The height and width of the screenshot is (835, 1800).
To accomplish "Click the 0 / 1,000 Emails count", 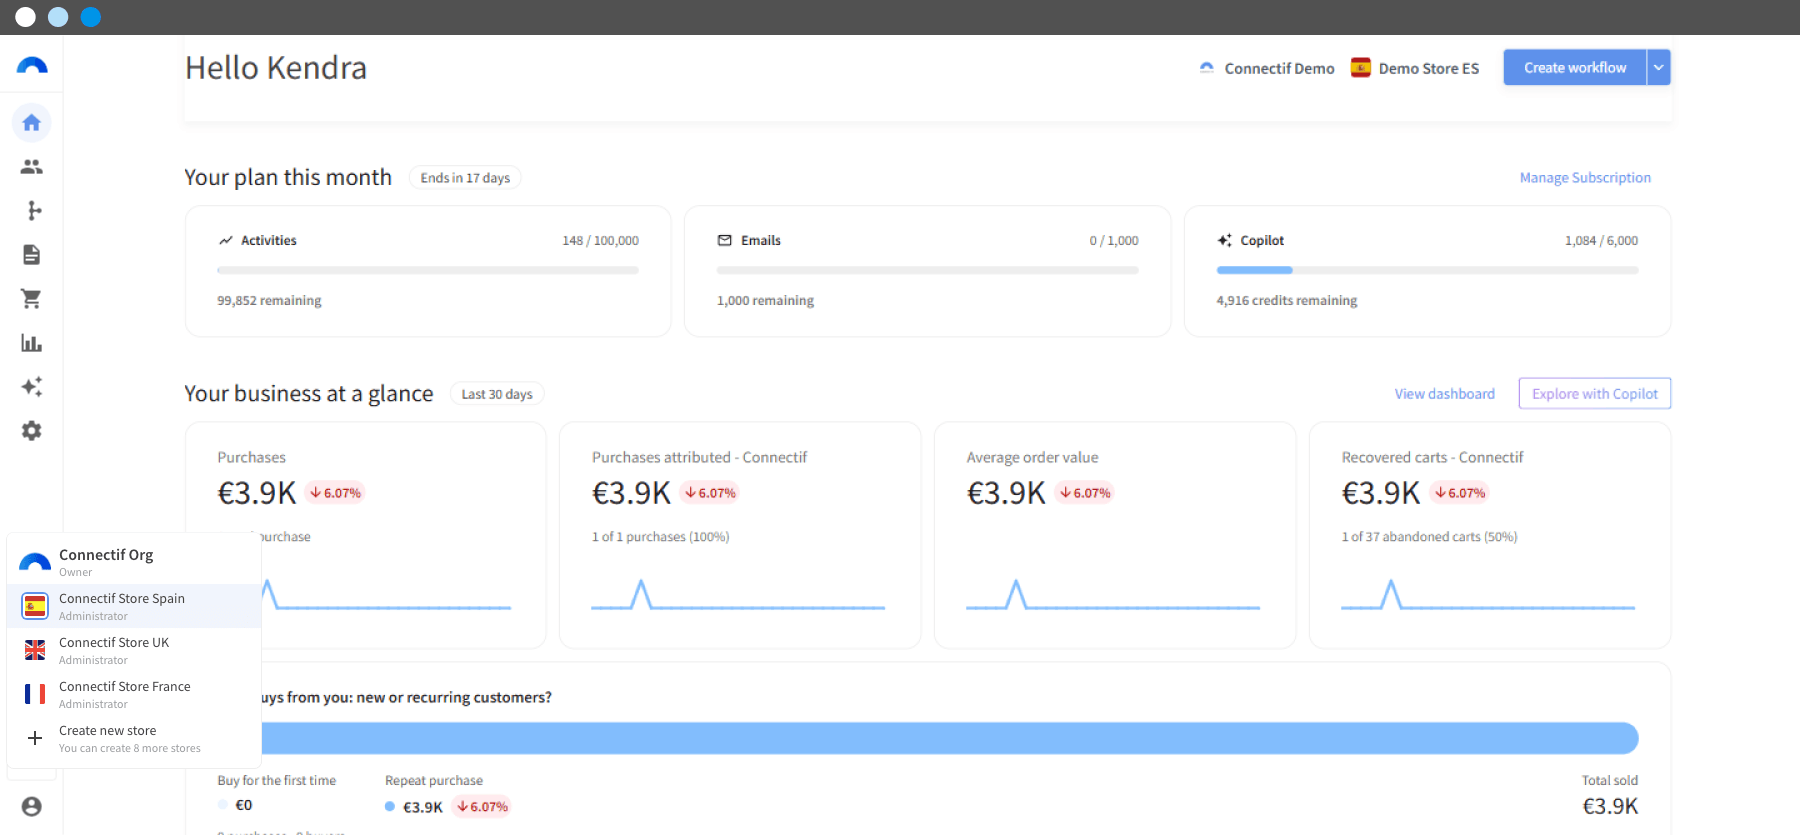I will click(1114, 241).
